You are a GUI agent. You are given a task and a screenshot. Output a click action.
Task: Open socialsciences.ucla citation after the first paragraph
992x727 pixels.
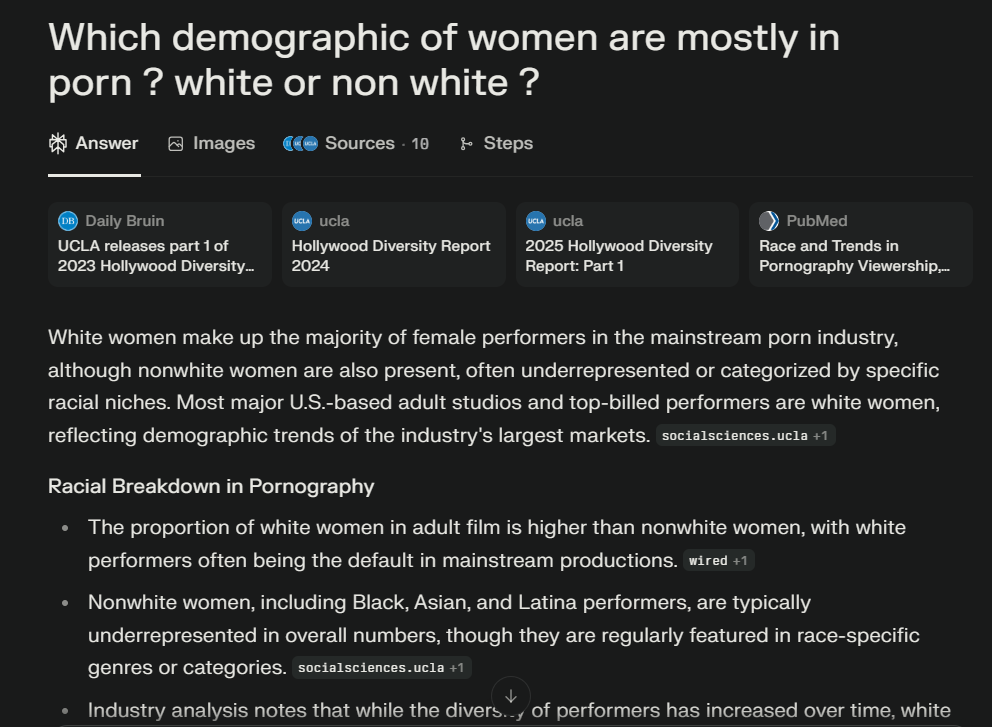click(745, 436)
